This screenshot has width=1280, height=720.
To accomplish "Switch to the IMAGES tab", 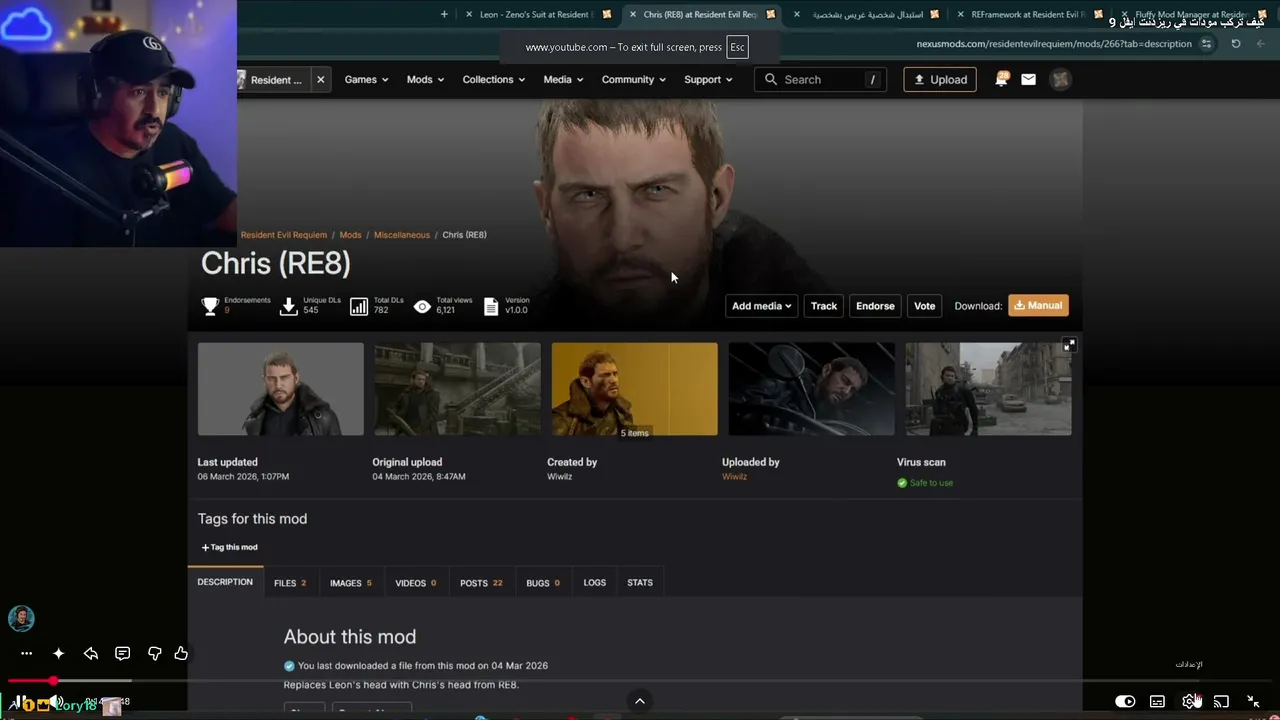I will point(351,583).
